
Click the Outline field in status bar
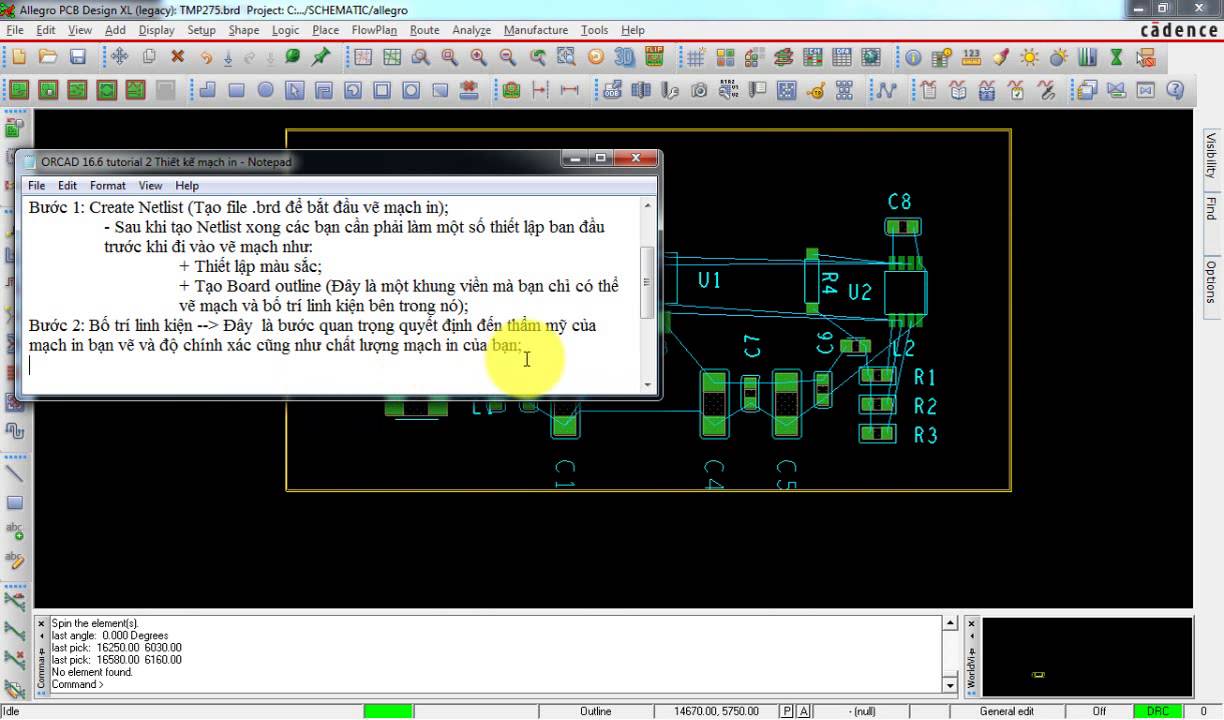596,711
